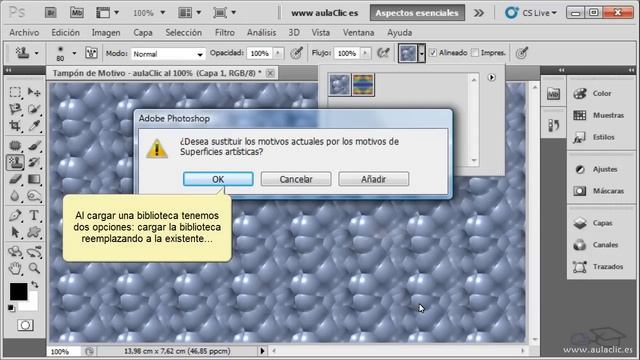Select the Lasso tool
This screenshot has width=640, height=360.
click(15, 109)
